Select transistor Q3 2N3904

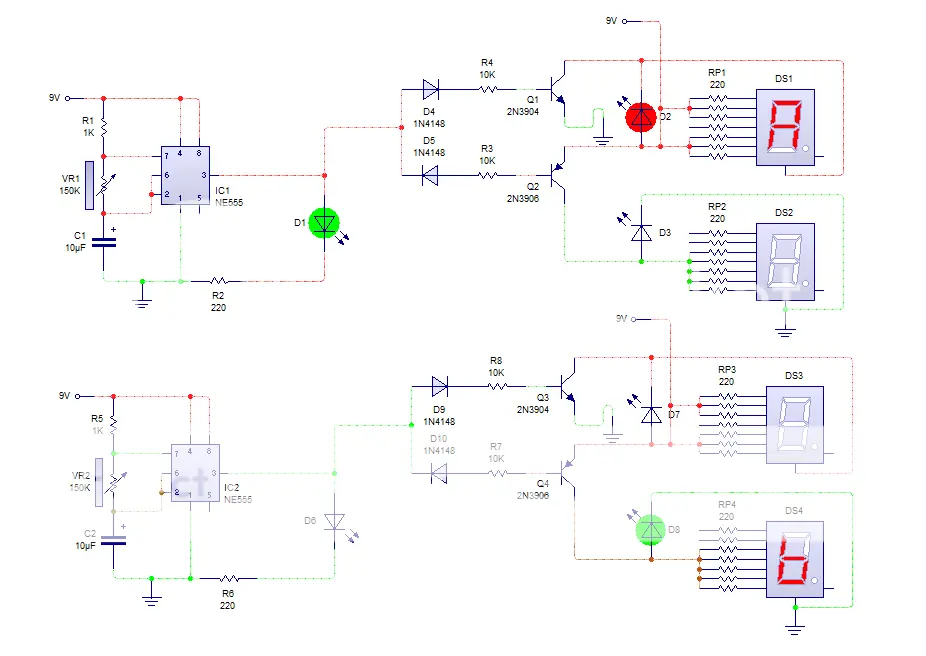click(568, 387)
